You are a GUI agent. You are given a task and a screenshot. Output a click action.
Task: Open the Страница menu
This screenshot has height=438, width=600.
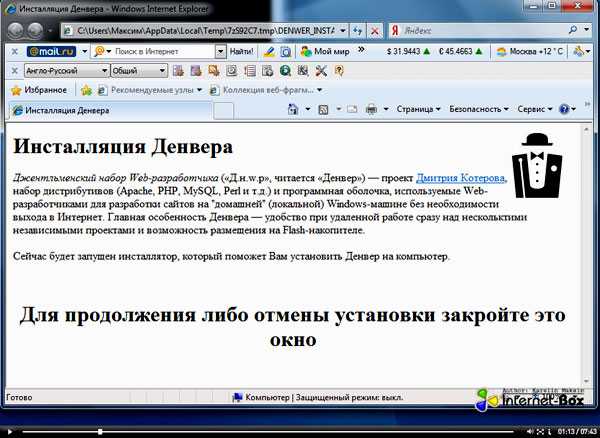418,109
